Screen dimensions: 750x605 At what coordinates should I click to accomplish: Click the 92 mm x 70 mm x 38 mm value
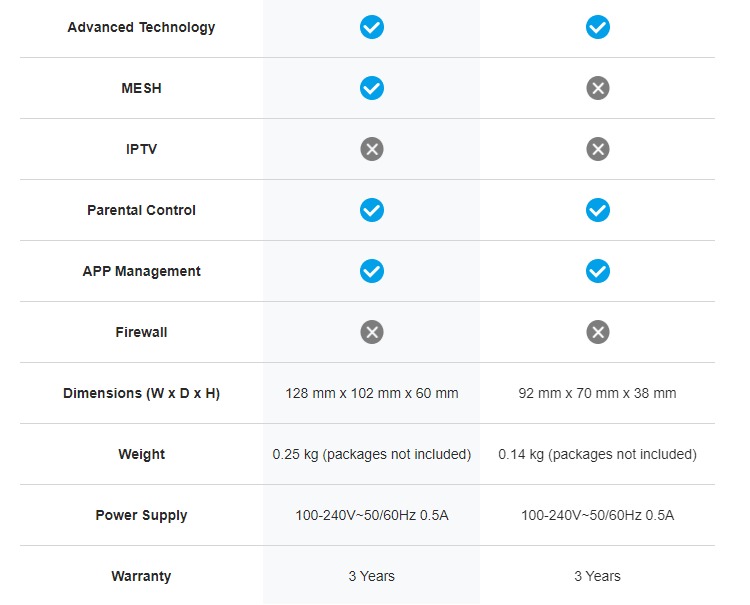(597, 393)
